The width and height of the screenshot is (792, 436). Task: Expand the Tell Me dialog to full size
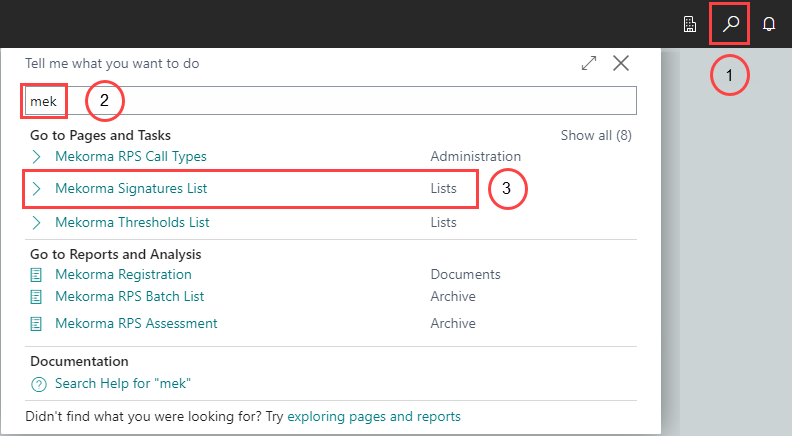pos(589,63)
